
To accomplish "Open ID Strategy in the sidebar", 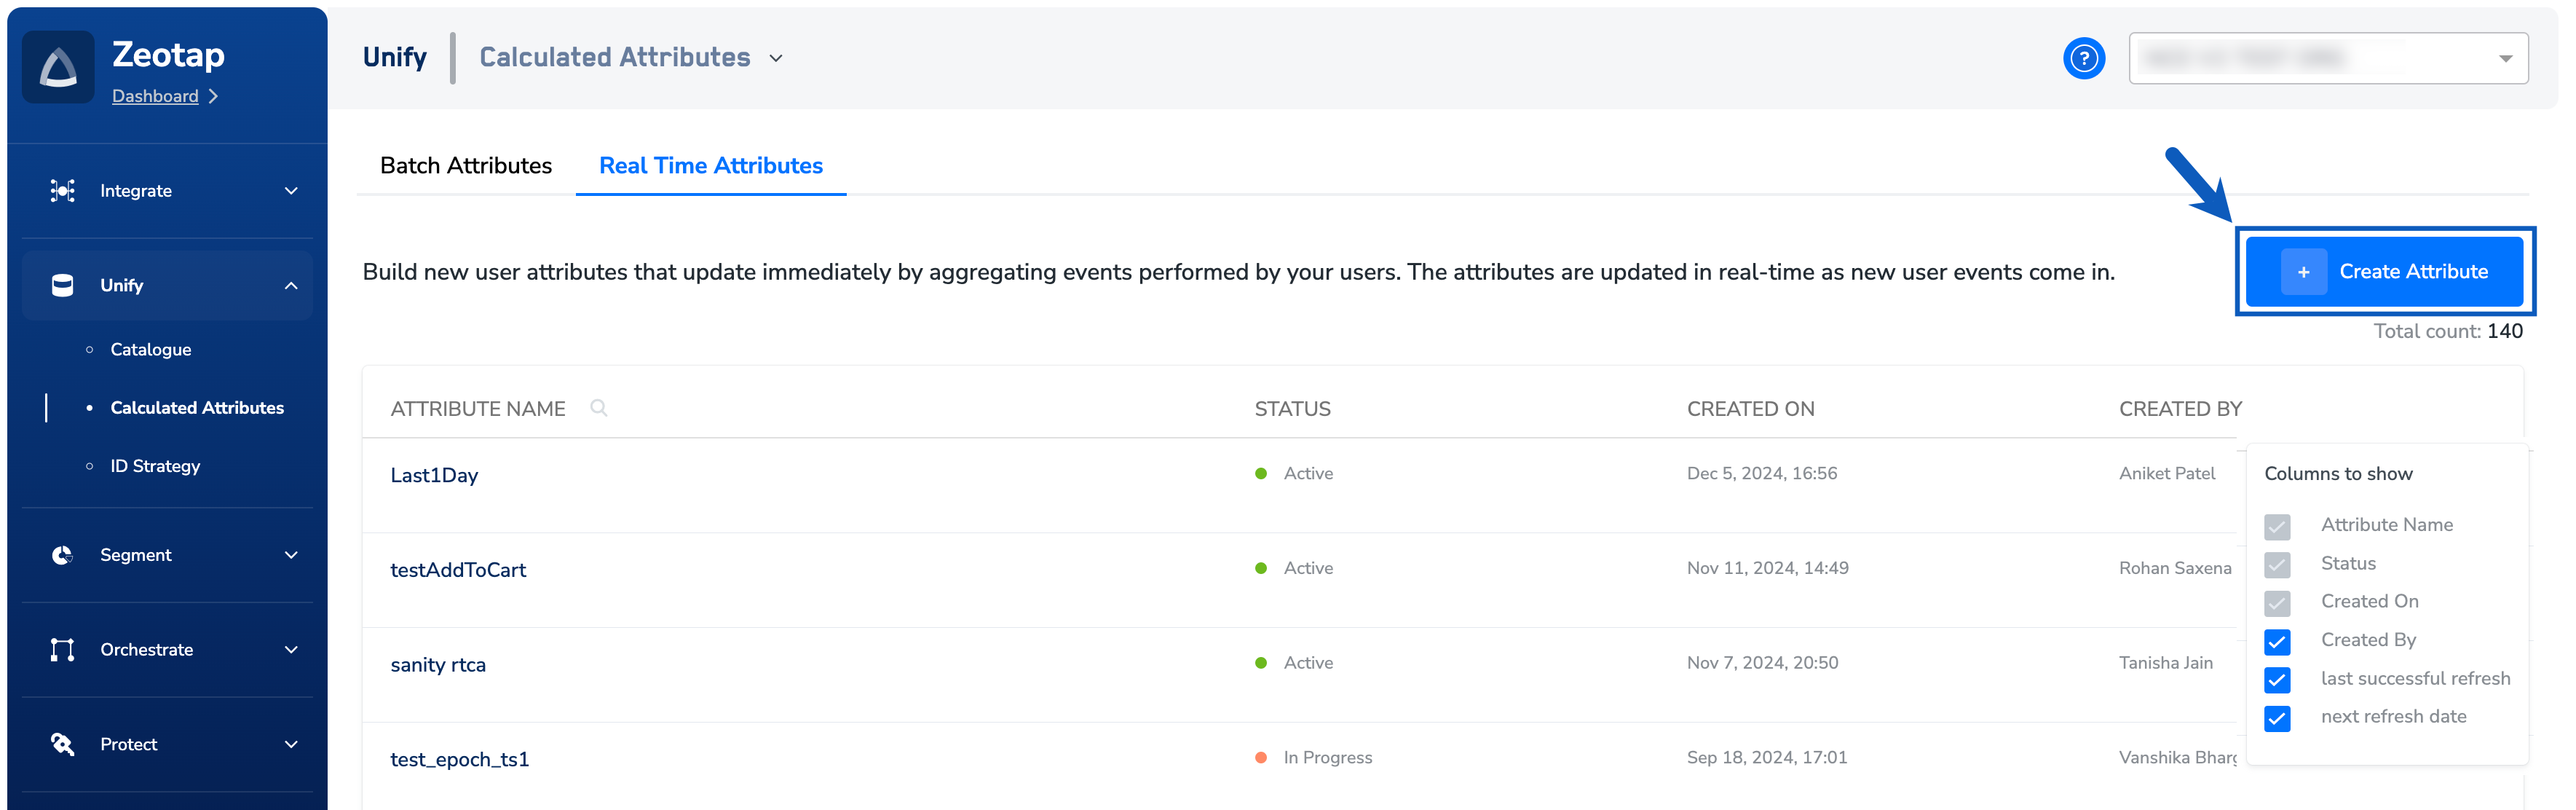I will click(155, 466).
